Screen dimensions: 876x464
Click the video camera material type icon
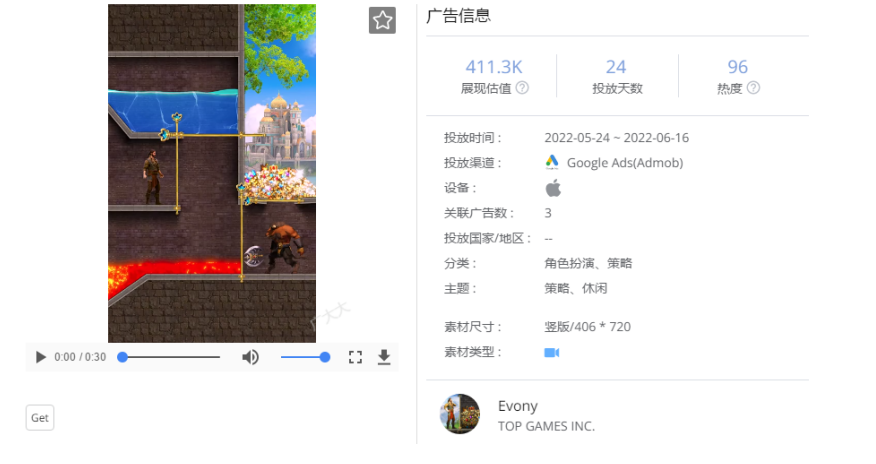click(x=552, y=352)
